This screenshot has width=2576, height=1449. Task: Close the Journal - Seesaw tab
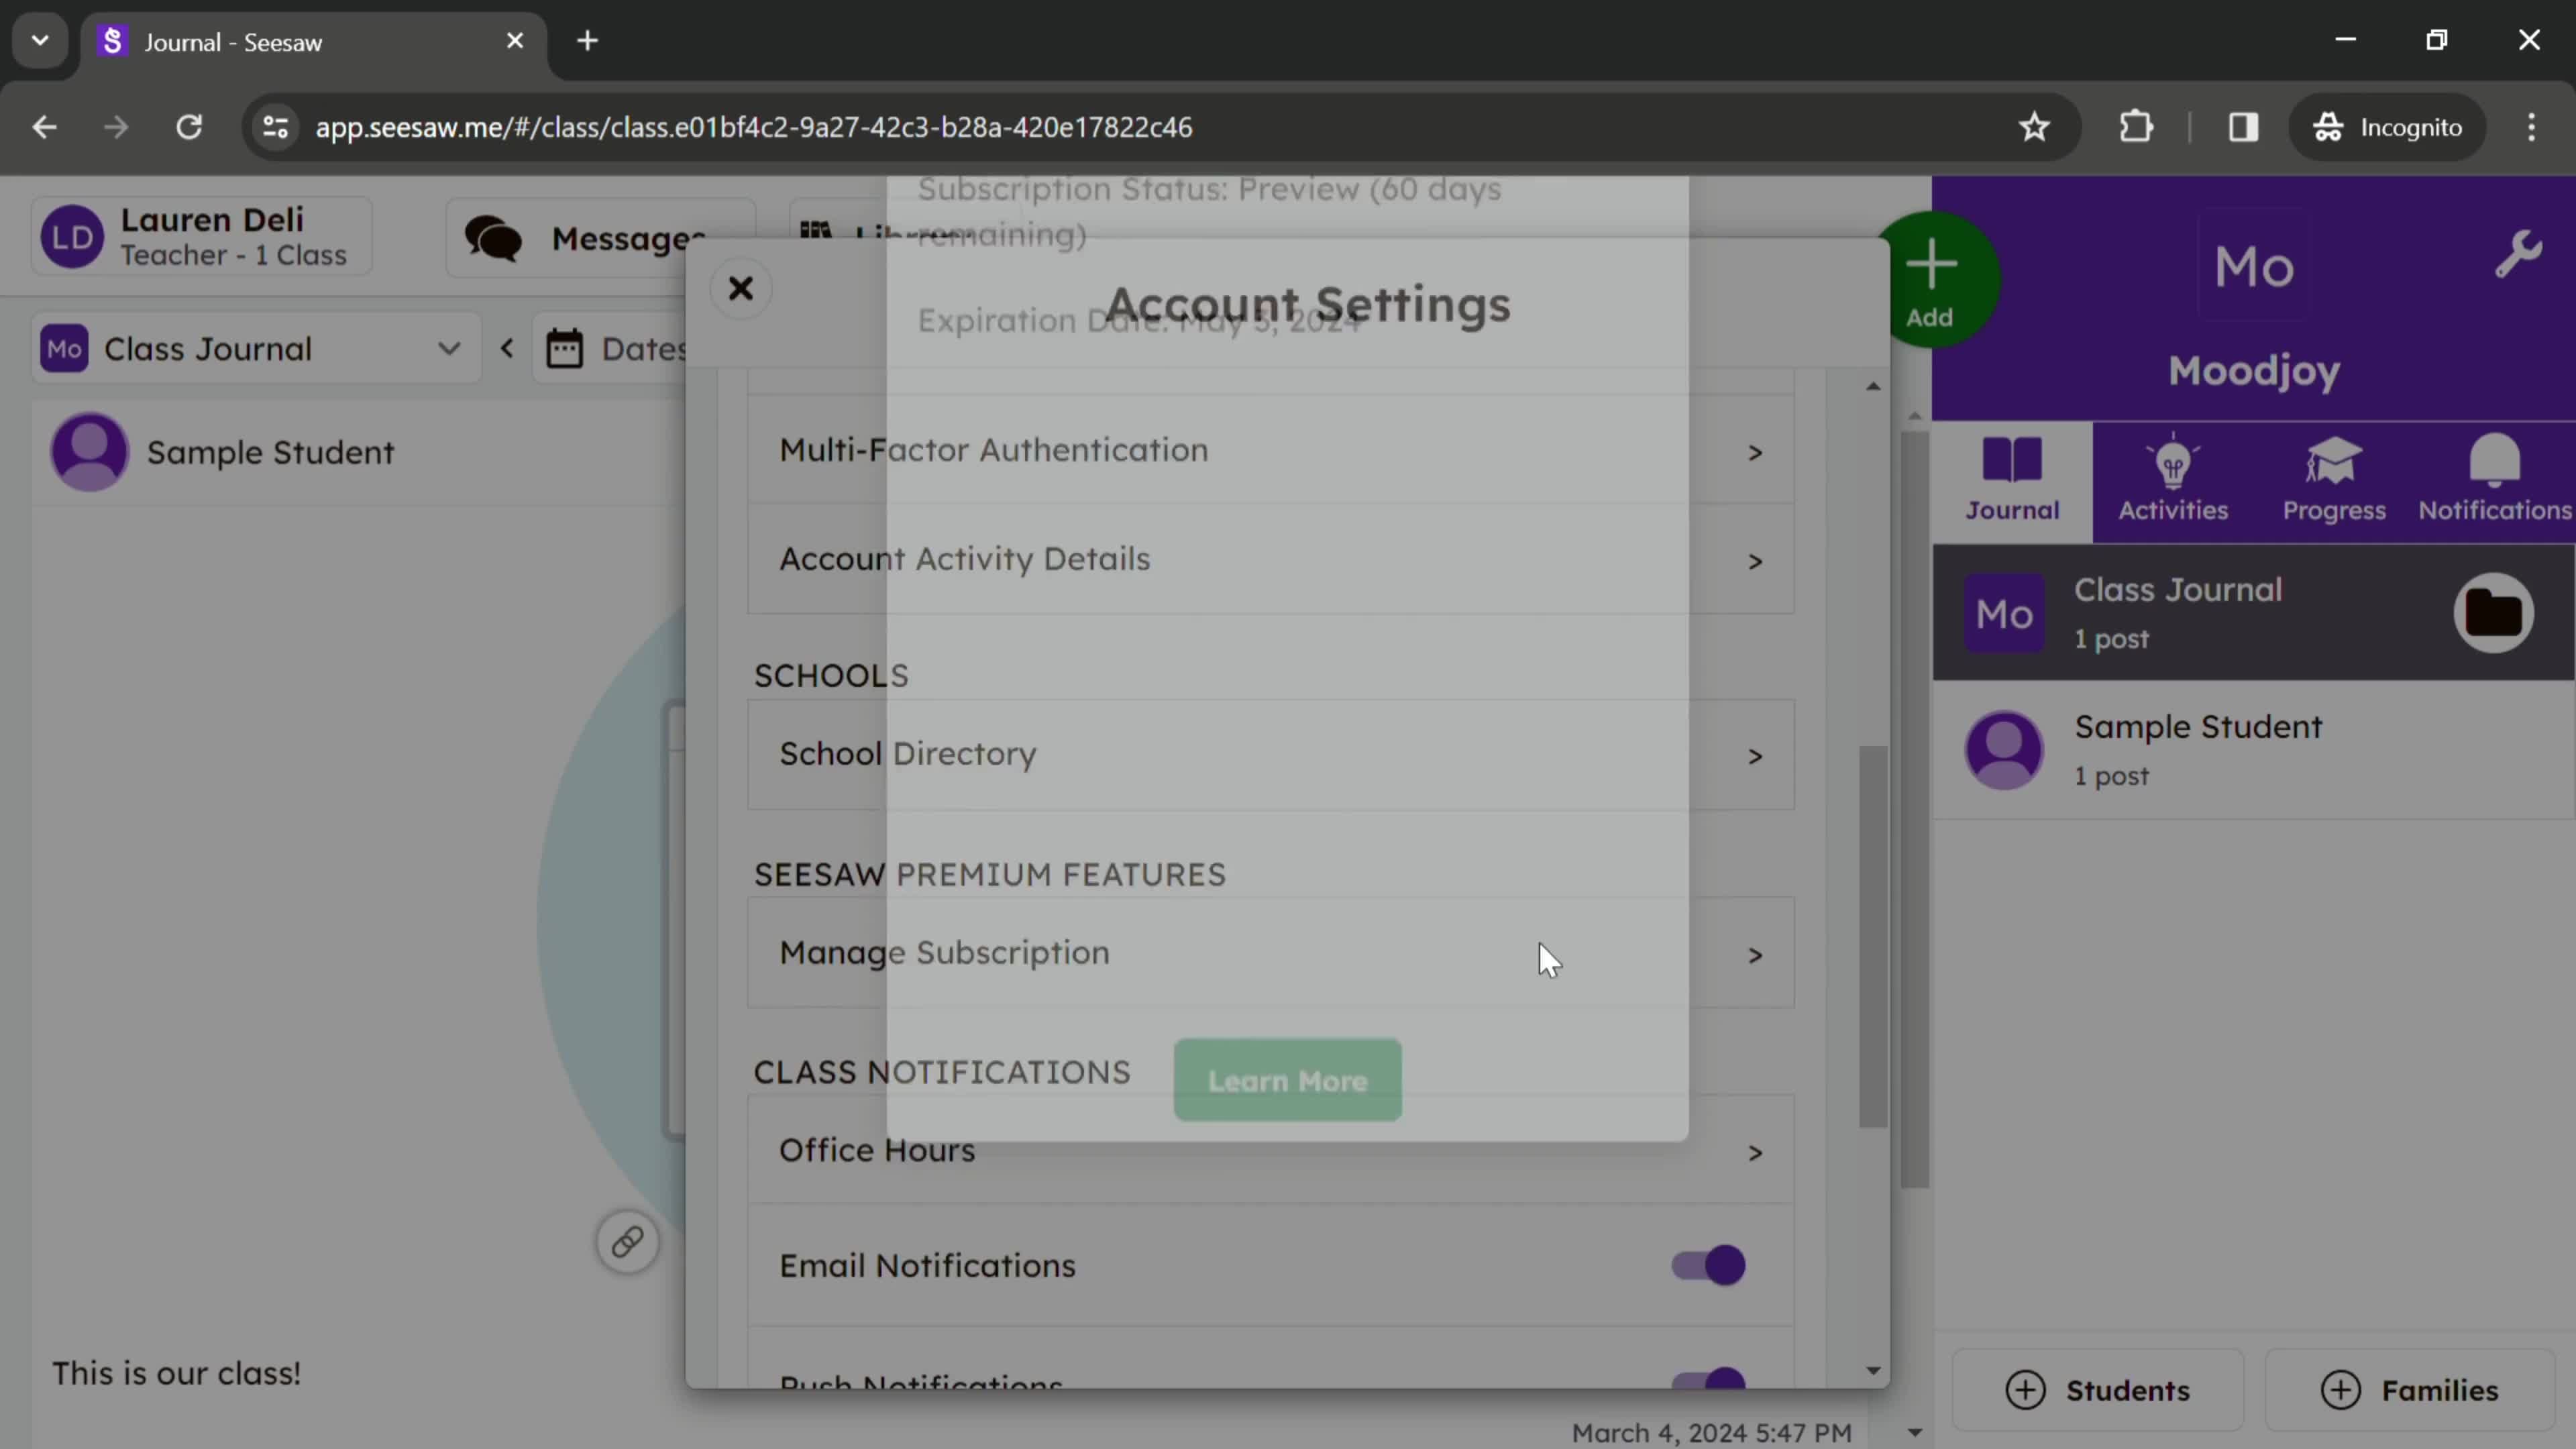coord(515,41)
